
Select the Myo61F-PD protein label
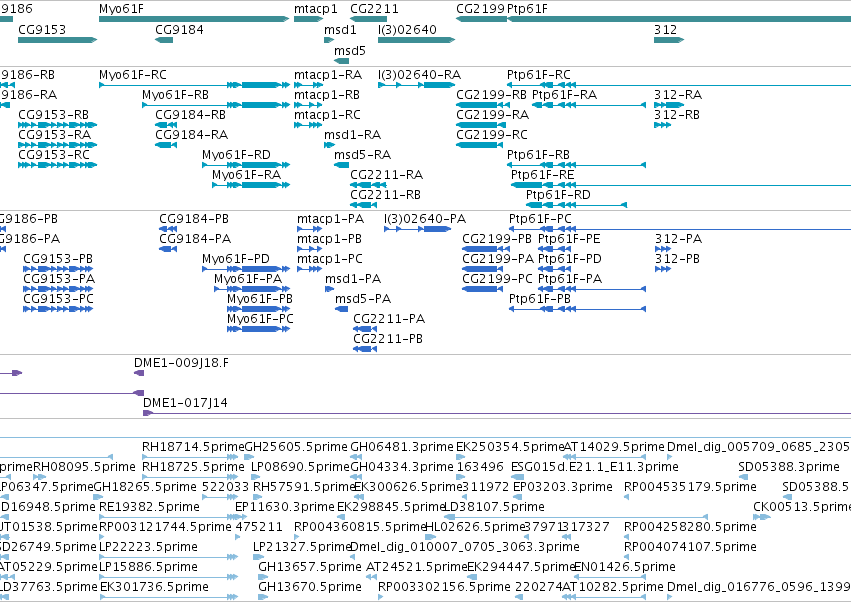click(236, 258)
